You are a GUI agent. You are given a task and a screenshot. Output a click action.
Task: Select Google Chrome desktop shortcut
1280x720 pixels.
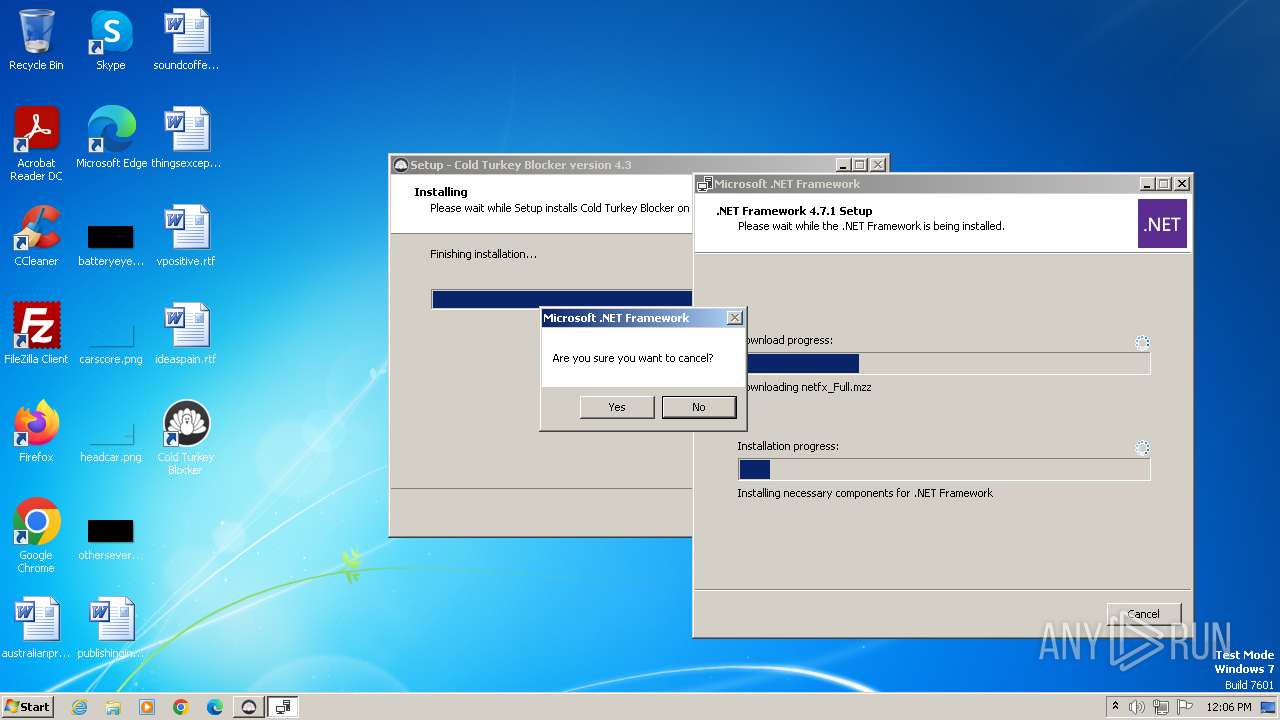(36, 536)
